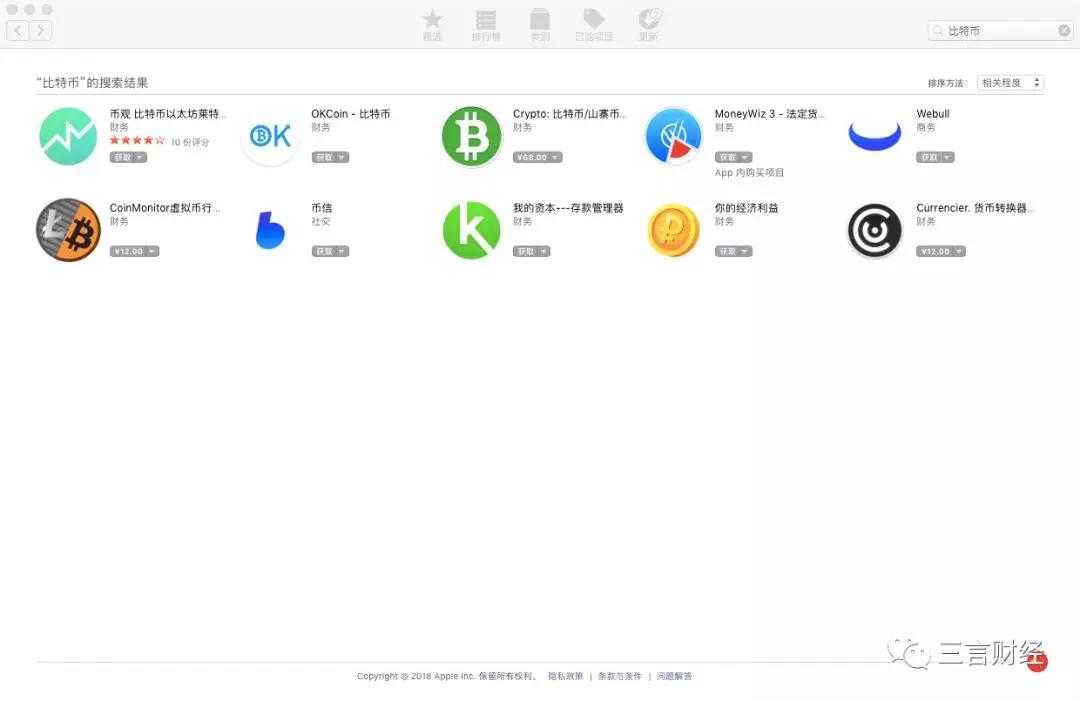The image size is (1080, 701).
Task: Click the 排序方法 label
Action: click(x=947, y=83)
